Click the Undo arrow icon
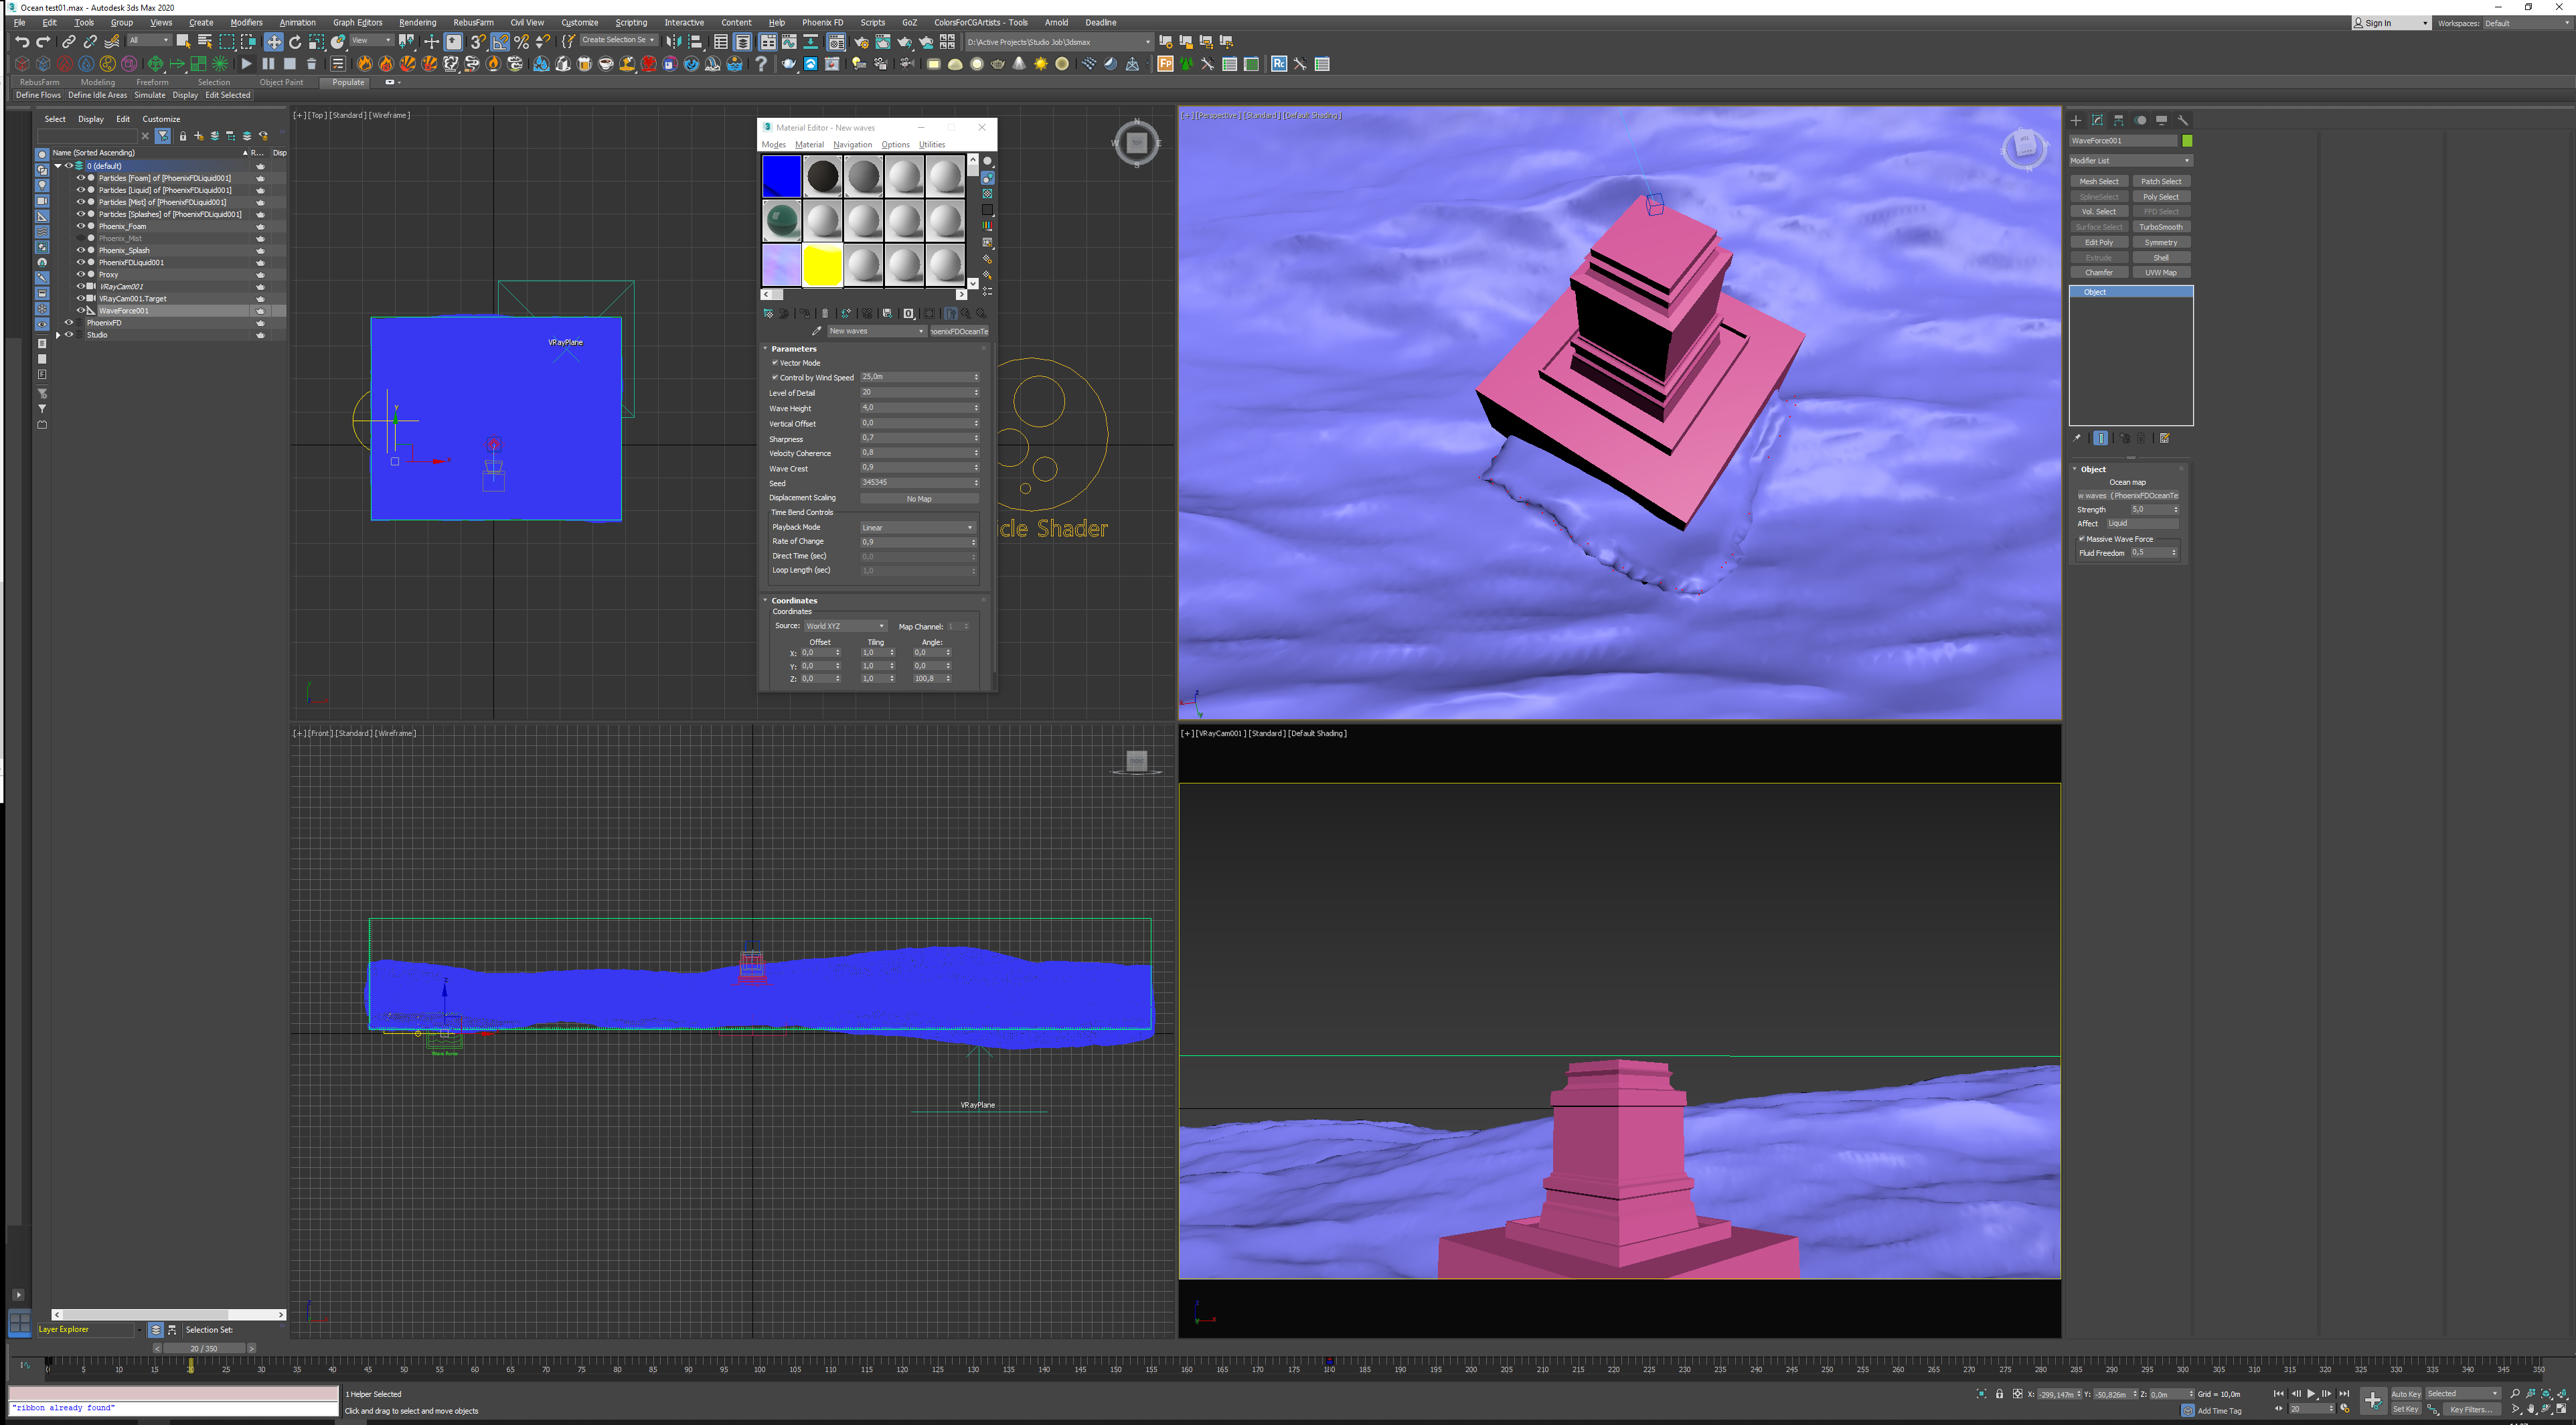The height and width of the screenshot is (1425, 2576). tap(22, 41)
